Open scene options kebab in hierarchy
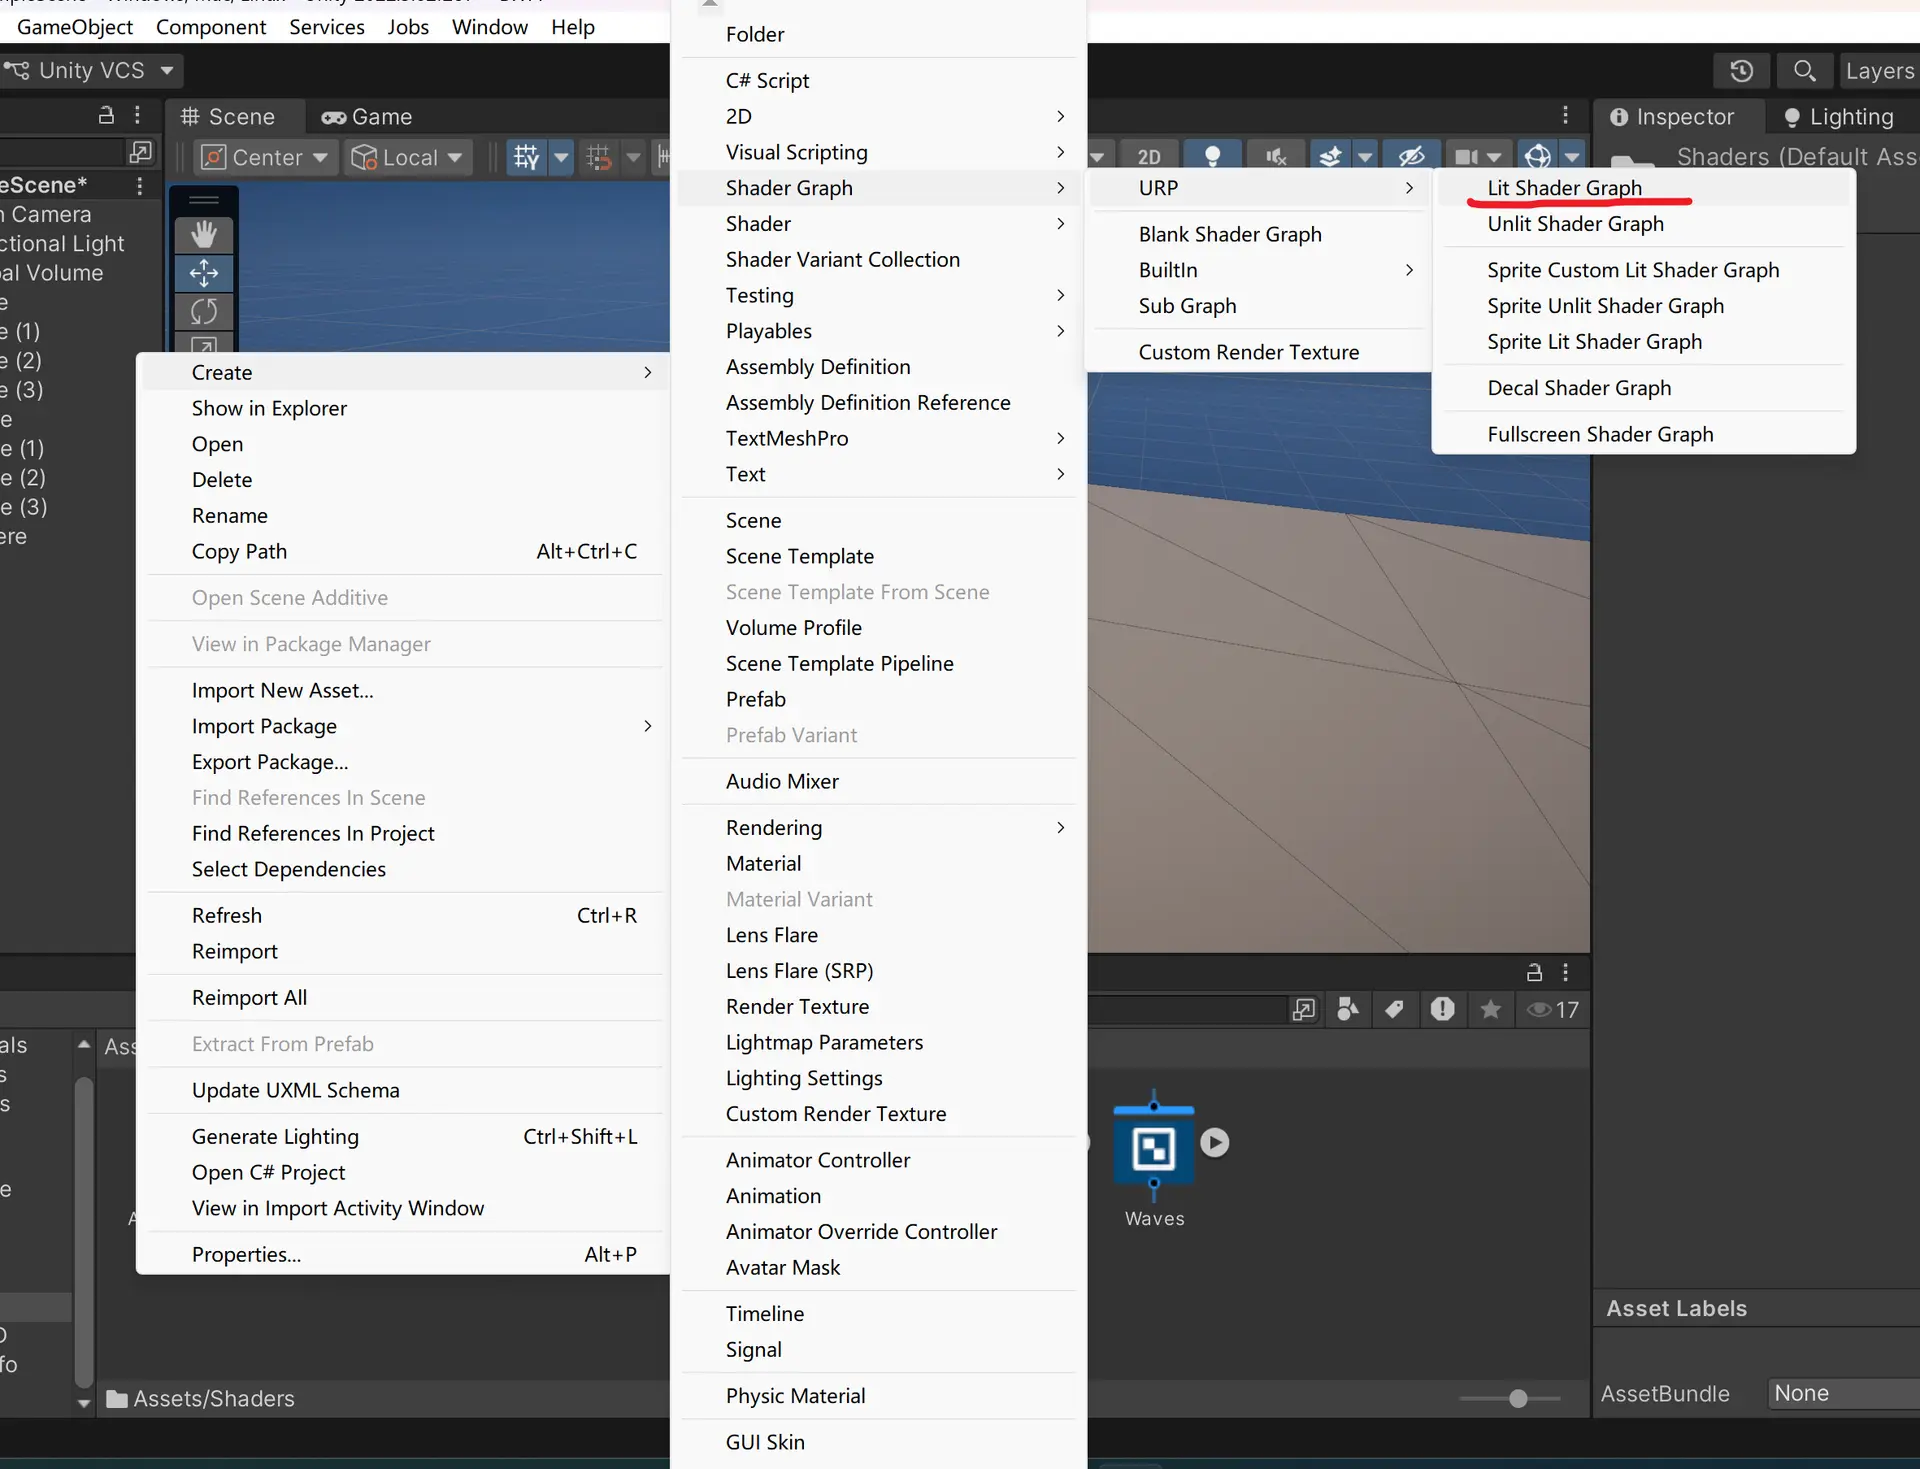 pyautogui.click(x=140, y=186)
